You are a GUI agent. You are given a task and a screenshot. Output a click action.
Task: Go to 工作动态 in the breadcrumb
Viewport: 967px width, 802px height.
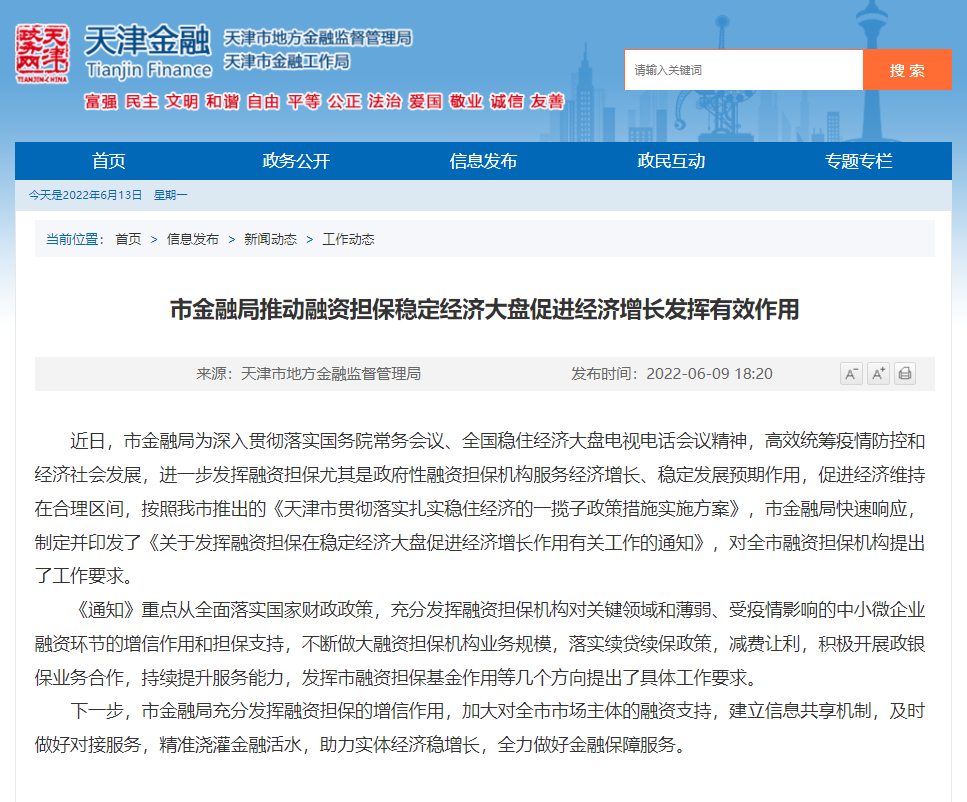348,239
